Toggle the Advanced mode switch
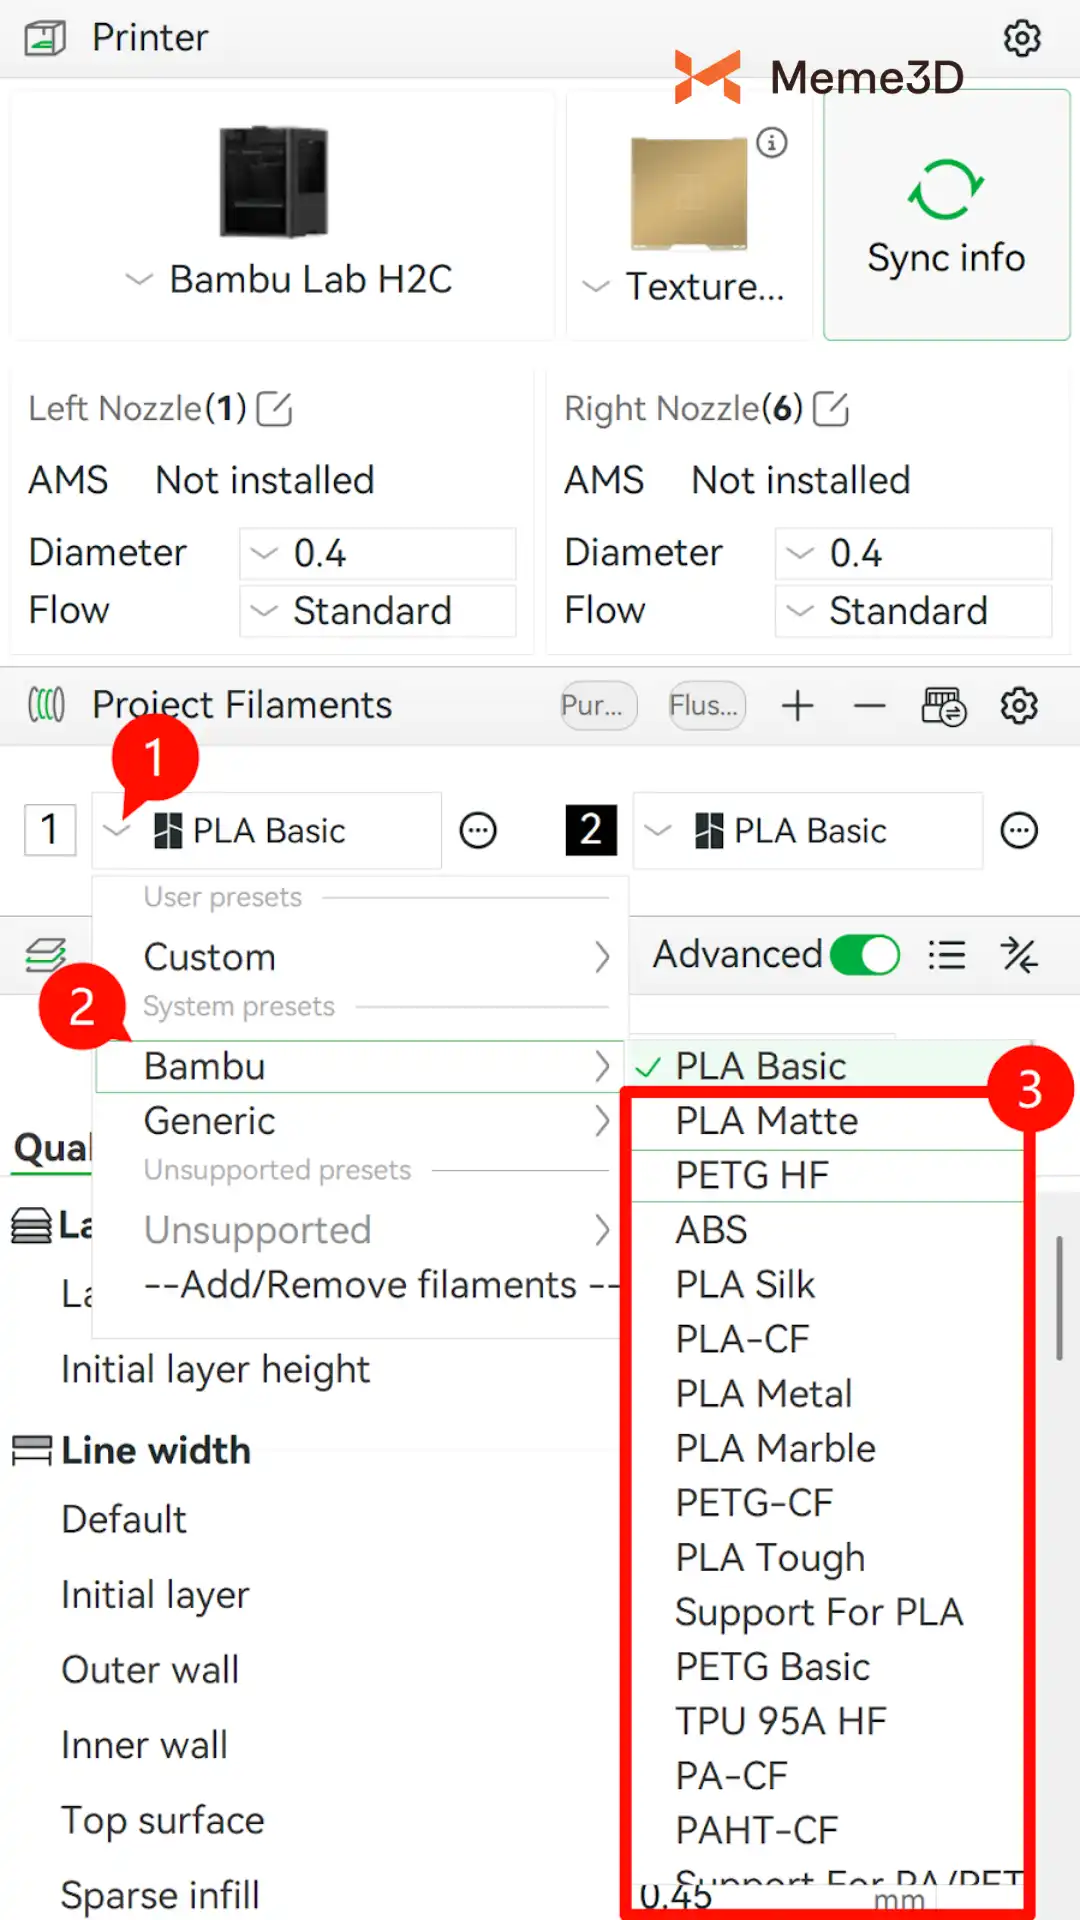 [x=865, y=955]
